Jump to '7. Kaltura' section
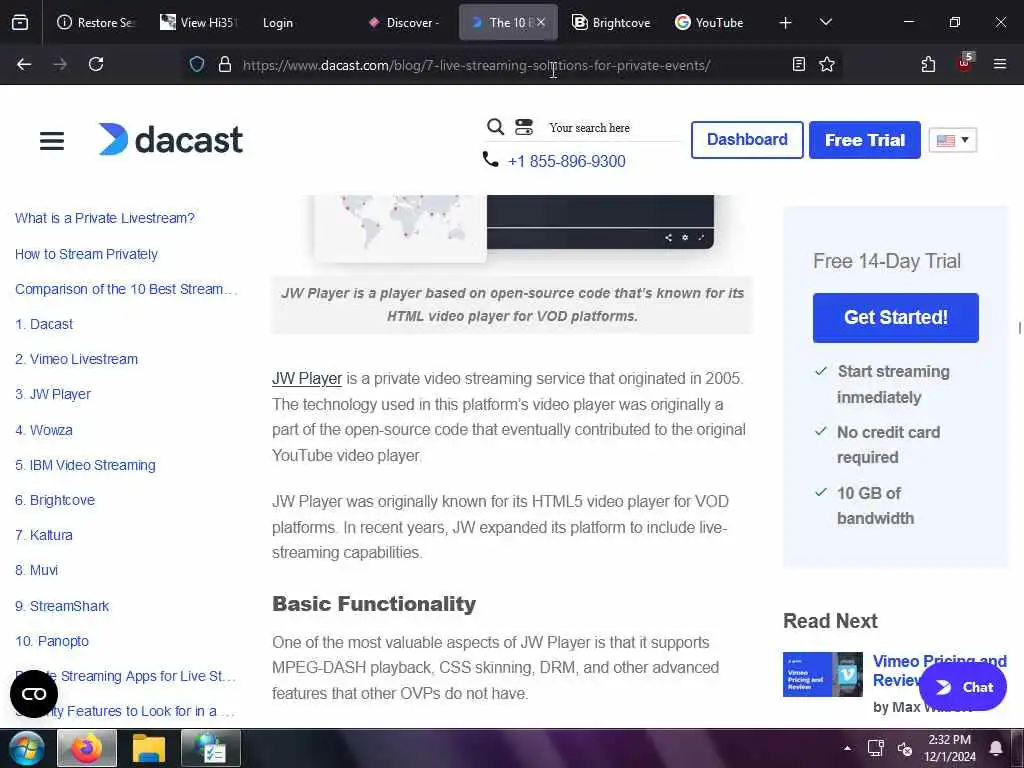 click(44, 536)
